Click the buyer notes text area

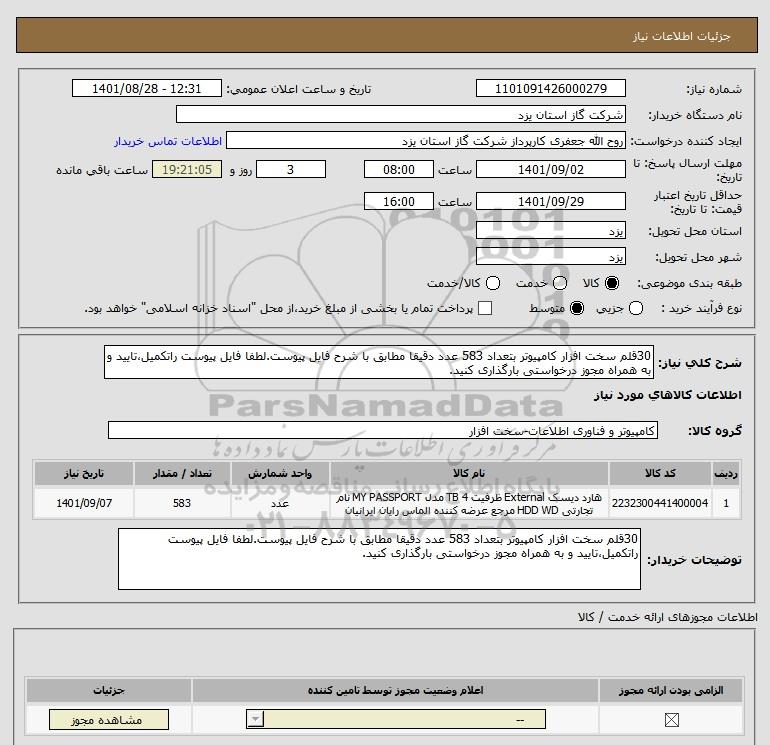[x=379, y=559]
